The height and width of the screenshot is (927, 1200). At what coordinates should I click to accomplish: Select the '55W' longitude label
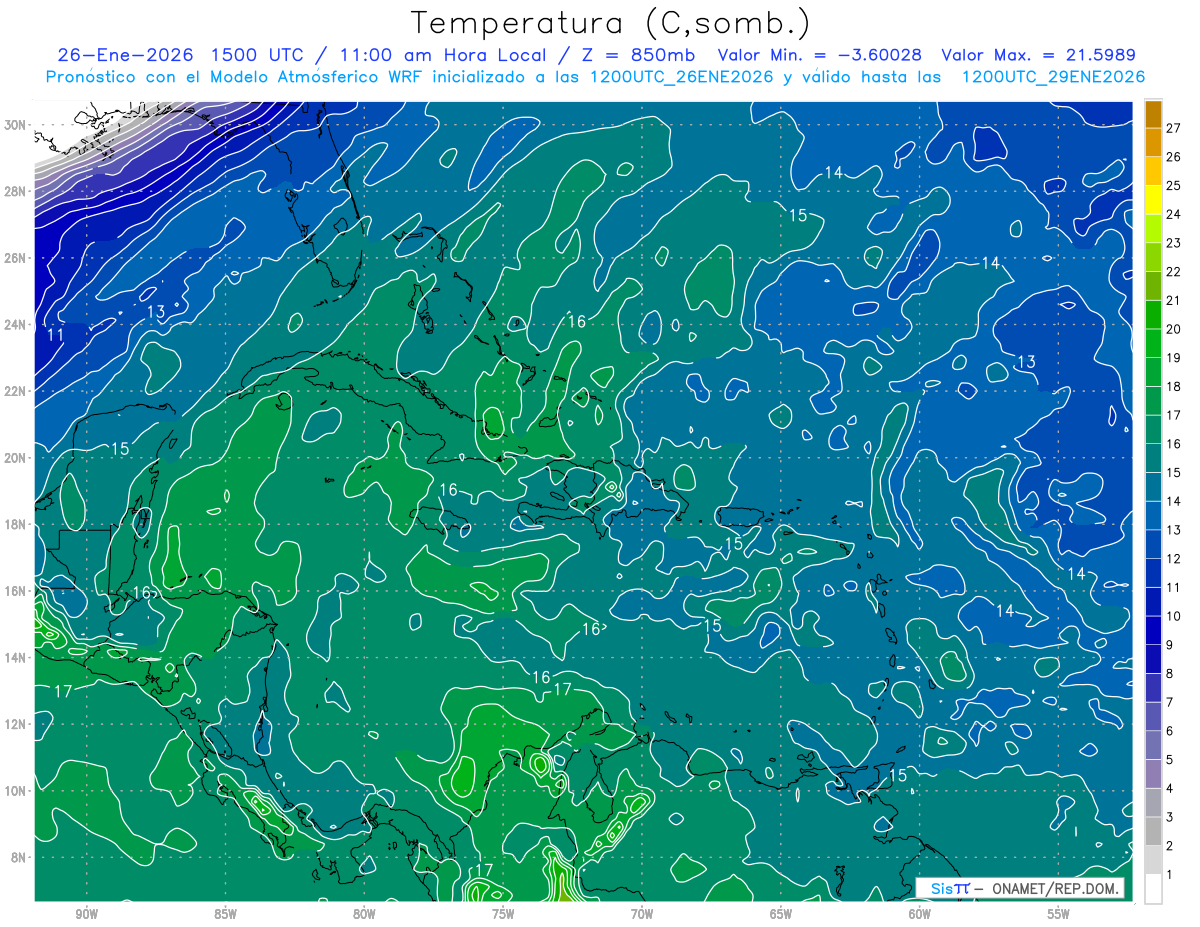[x=1059, y=914]
